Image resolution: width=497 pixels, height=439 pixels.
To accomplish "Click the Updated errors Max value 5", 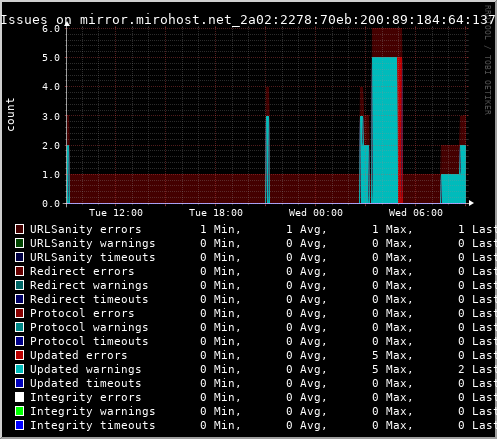I will tap(375, 355).
